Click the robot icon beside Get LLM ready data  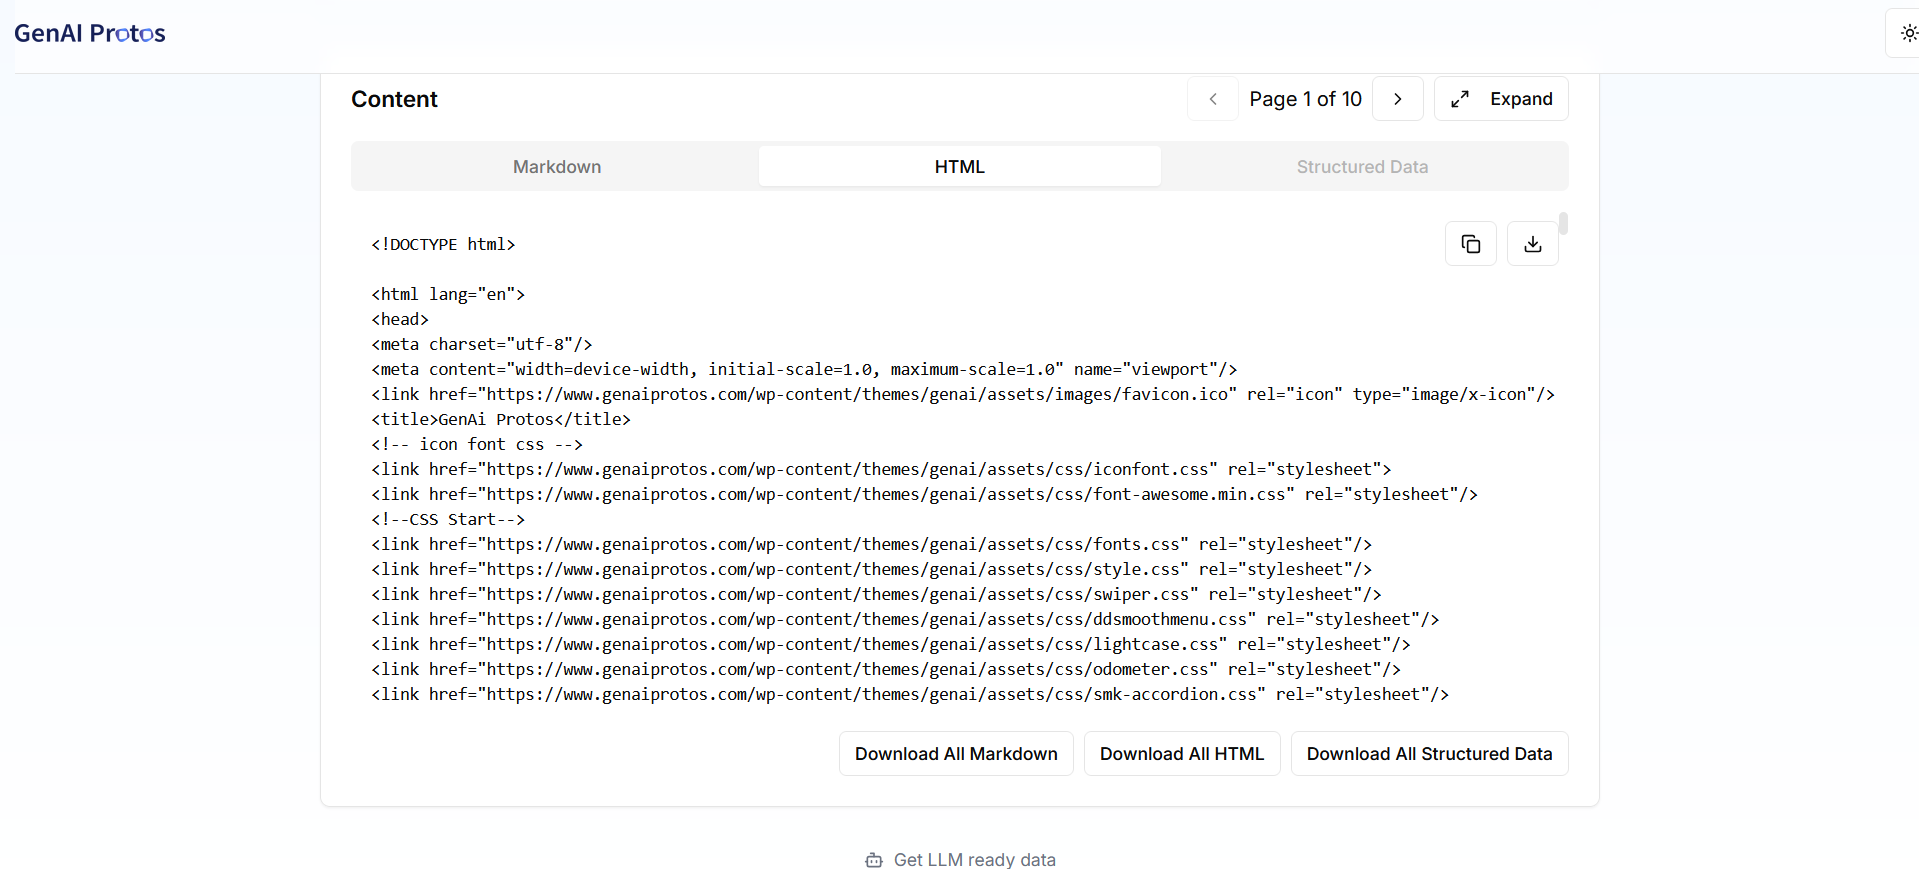point(874,860)
